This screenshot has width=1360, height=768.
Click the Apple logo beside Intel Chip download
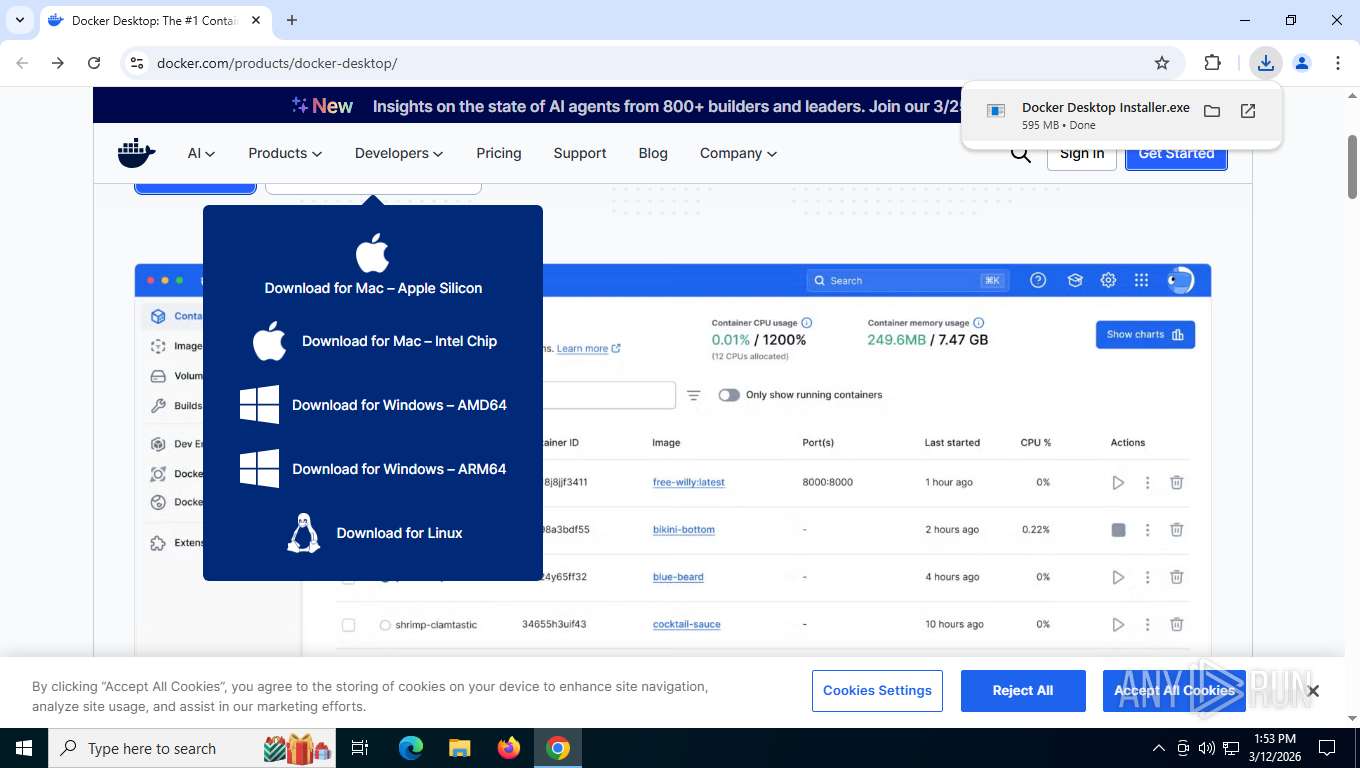click(x=269, y=341)
